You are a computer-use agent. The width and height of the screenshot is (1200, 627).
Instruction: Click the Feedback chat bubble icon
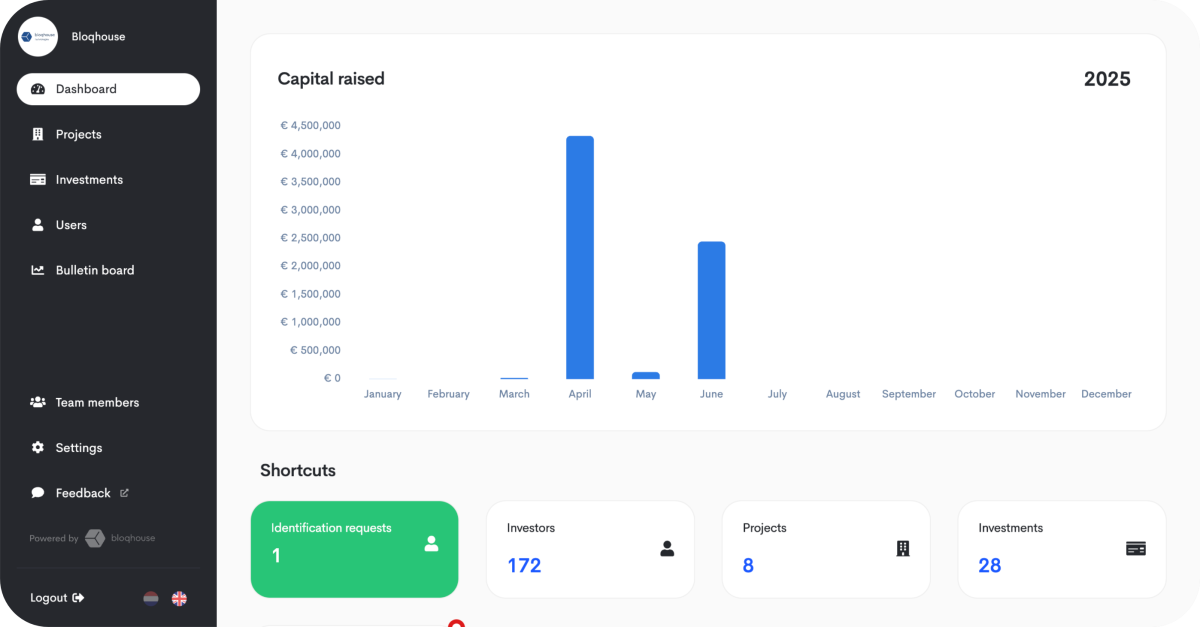pyautogui.click(x=39, y=493)
